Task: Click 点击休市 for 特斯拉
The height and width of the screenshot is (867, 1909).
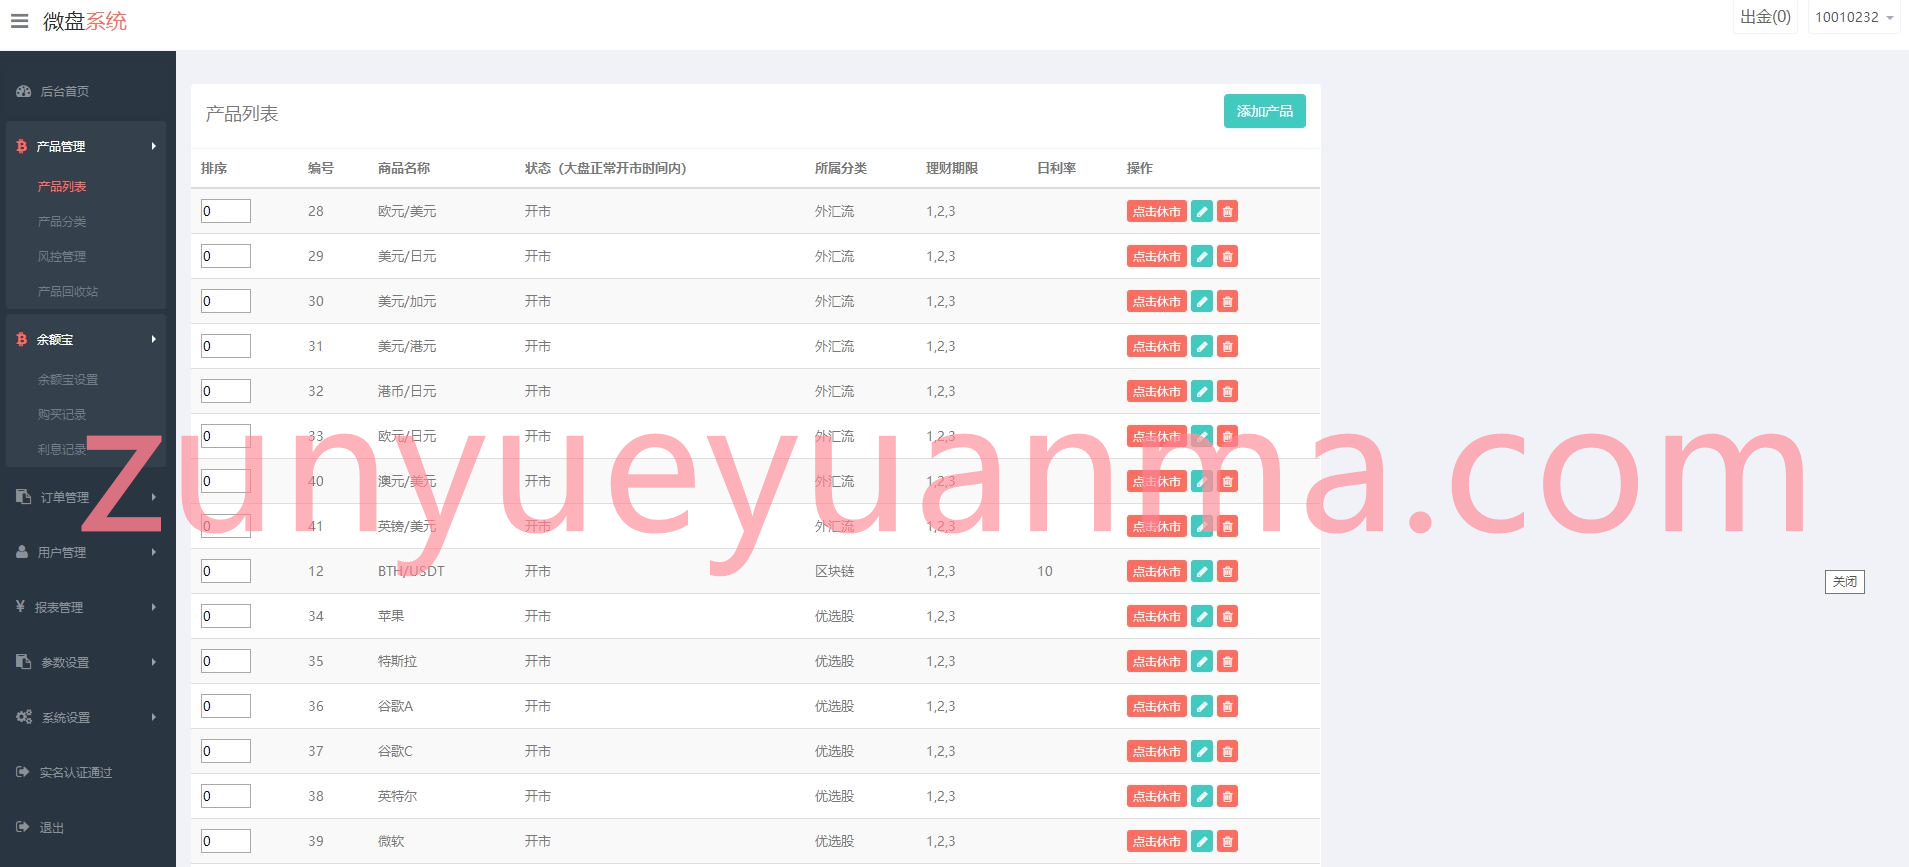Action: [1156, 661]
